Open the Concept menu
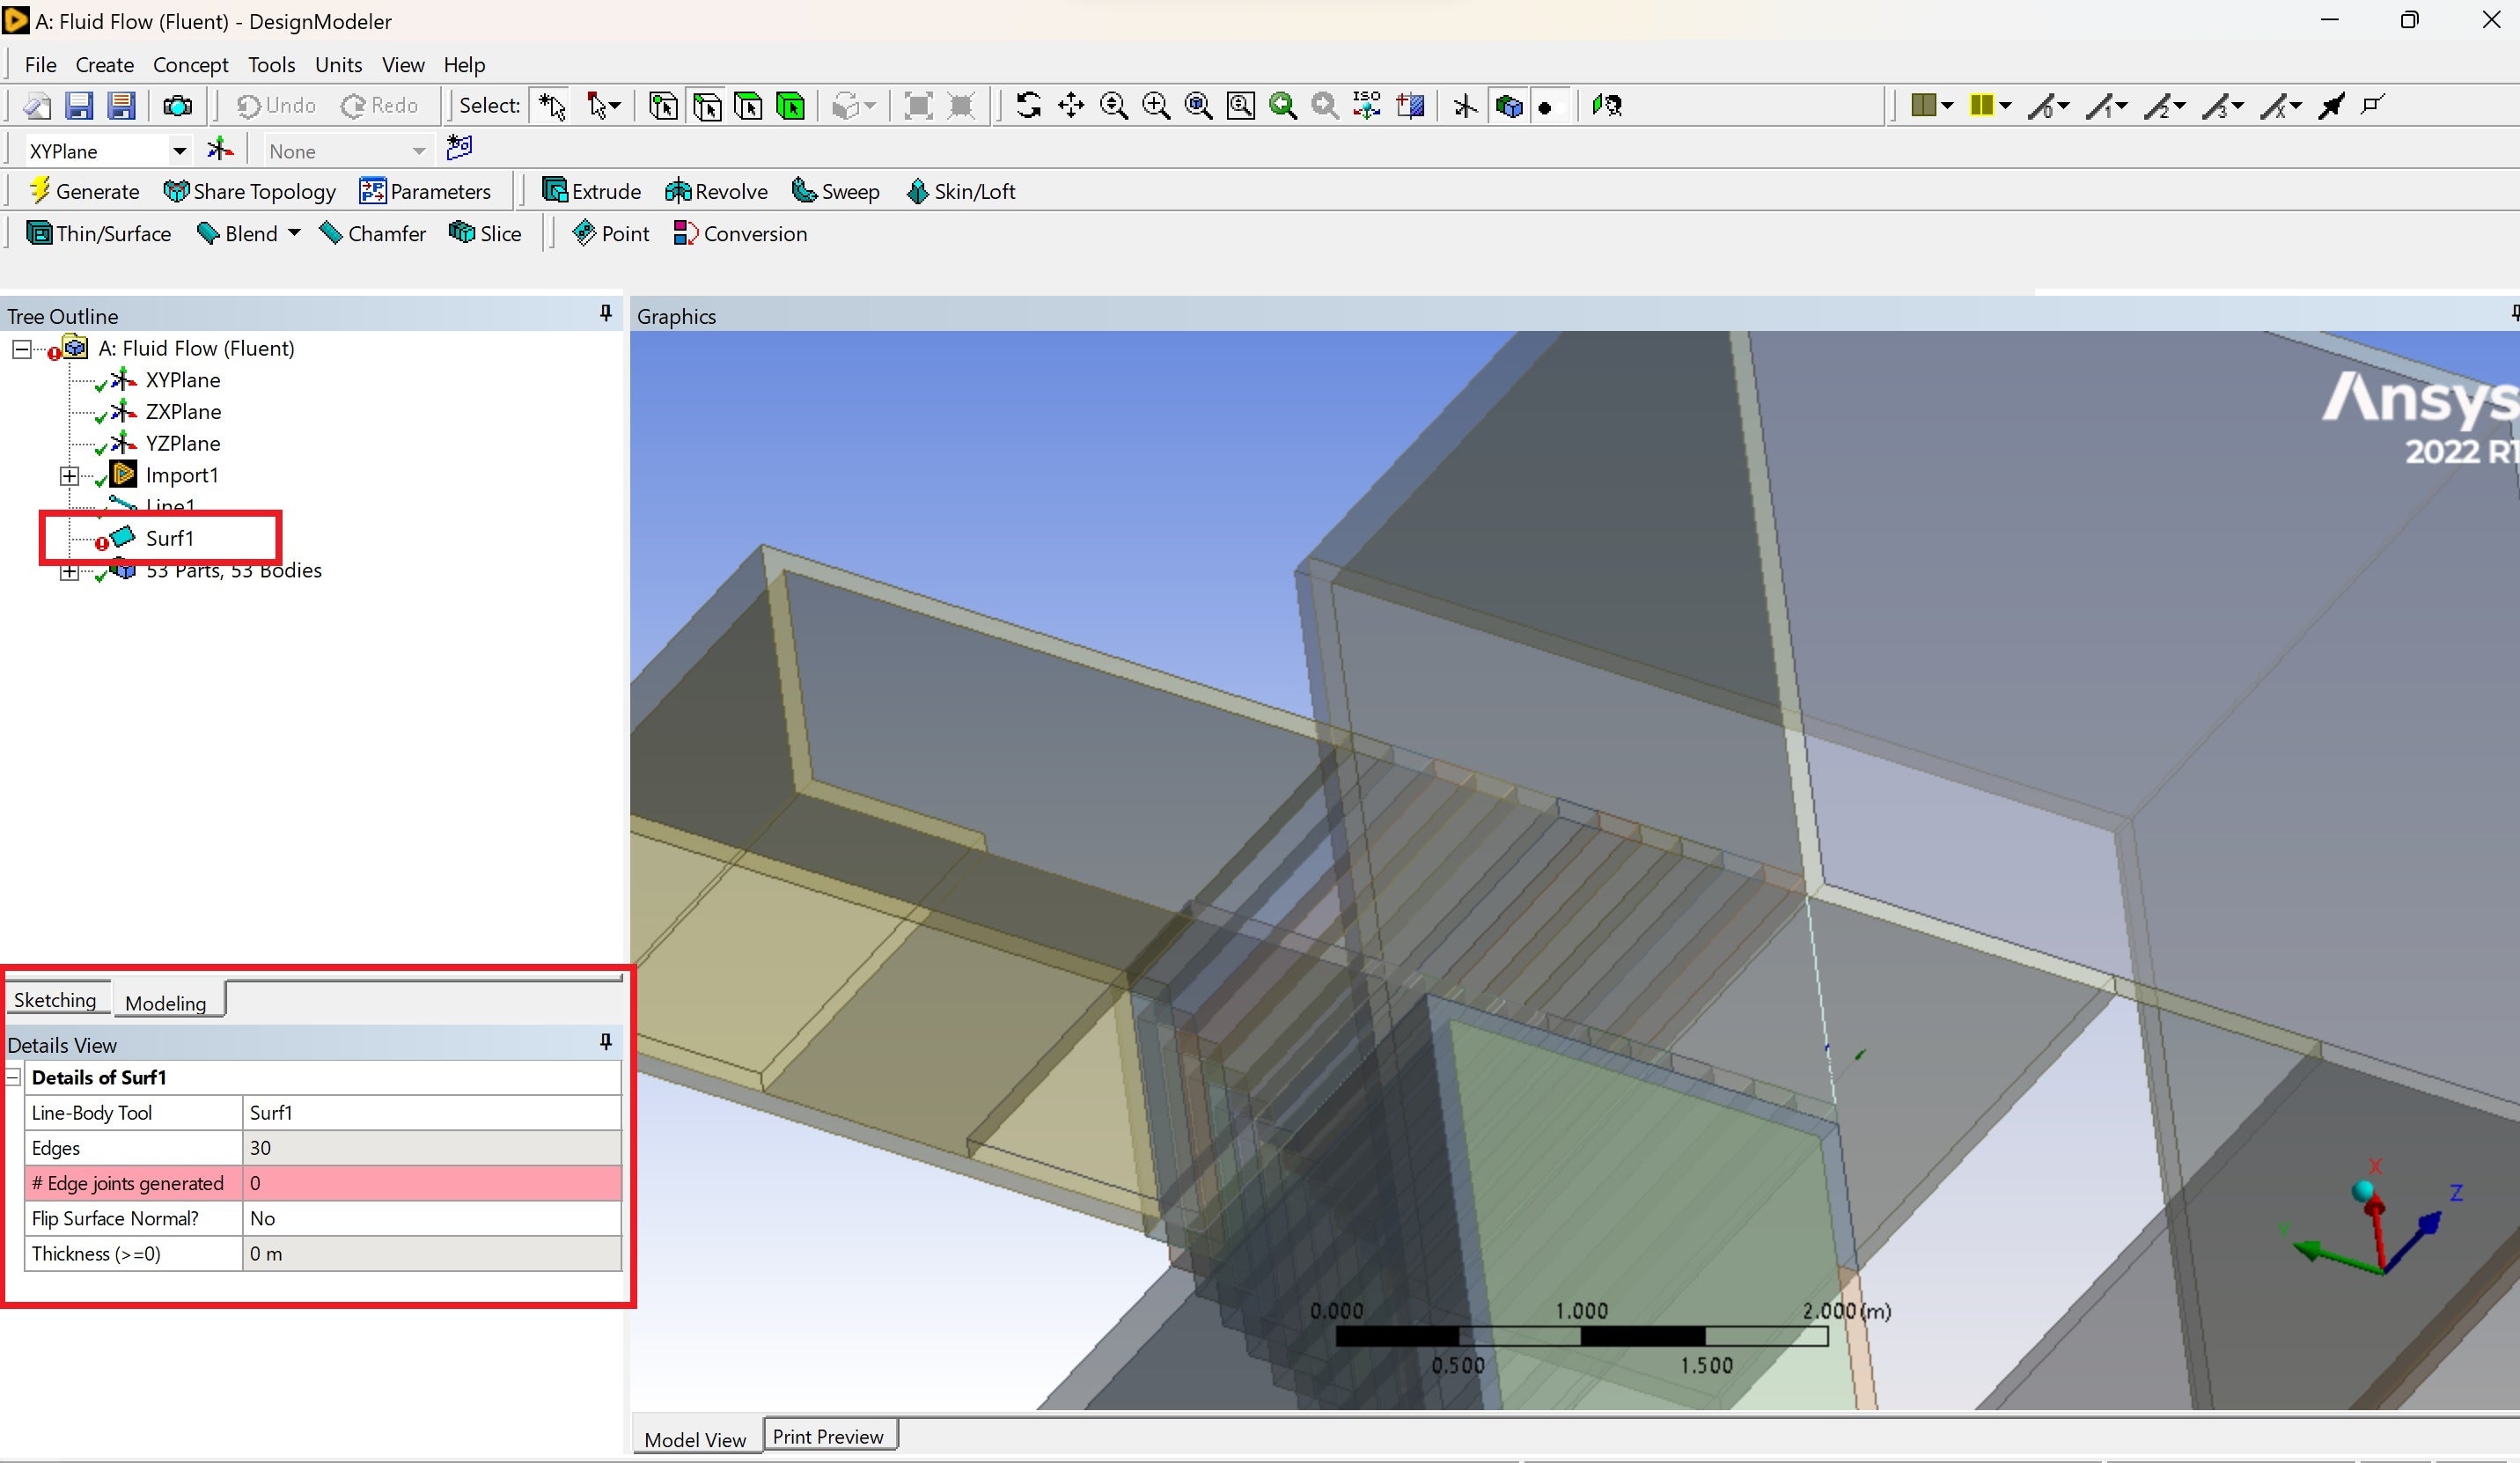The height and width of the screenshot is (1463, 2520). 190,65
